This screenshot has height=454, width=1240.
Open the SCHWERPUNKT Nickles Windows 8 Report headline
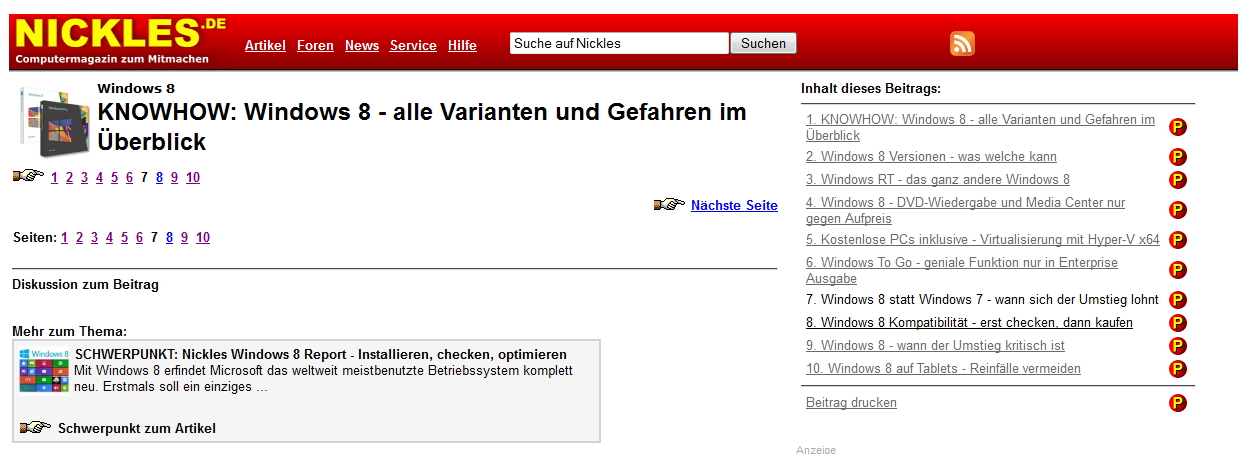pos(321,354)
